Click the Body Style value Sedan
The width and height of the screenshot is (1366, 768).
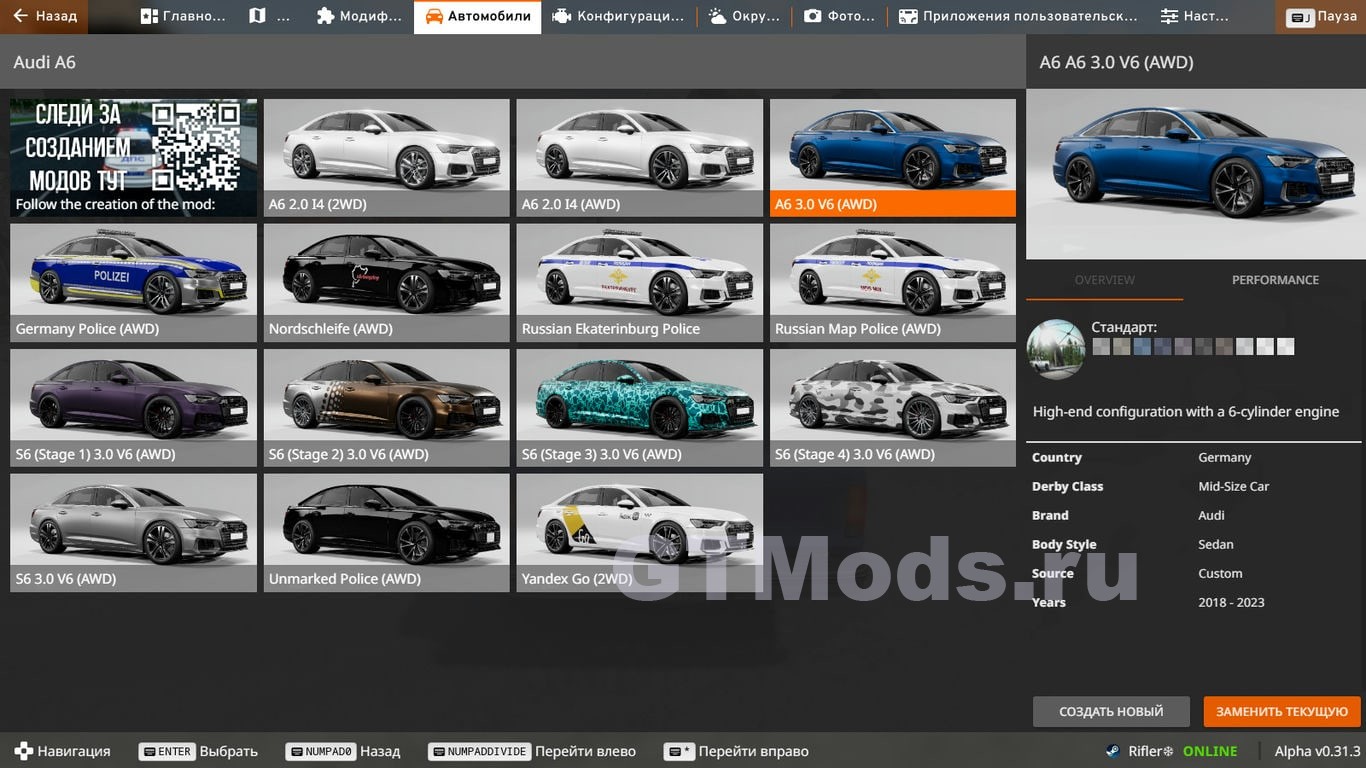(x=1216, y=544)
